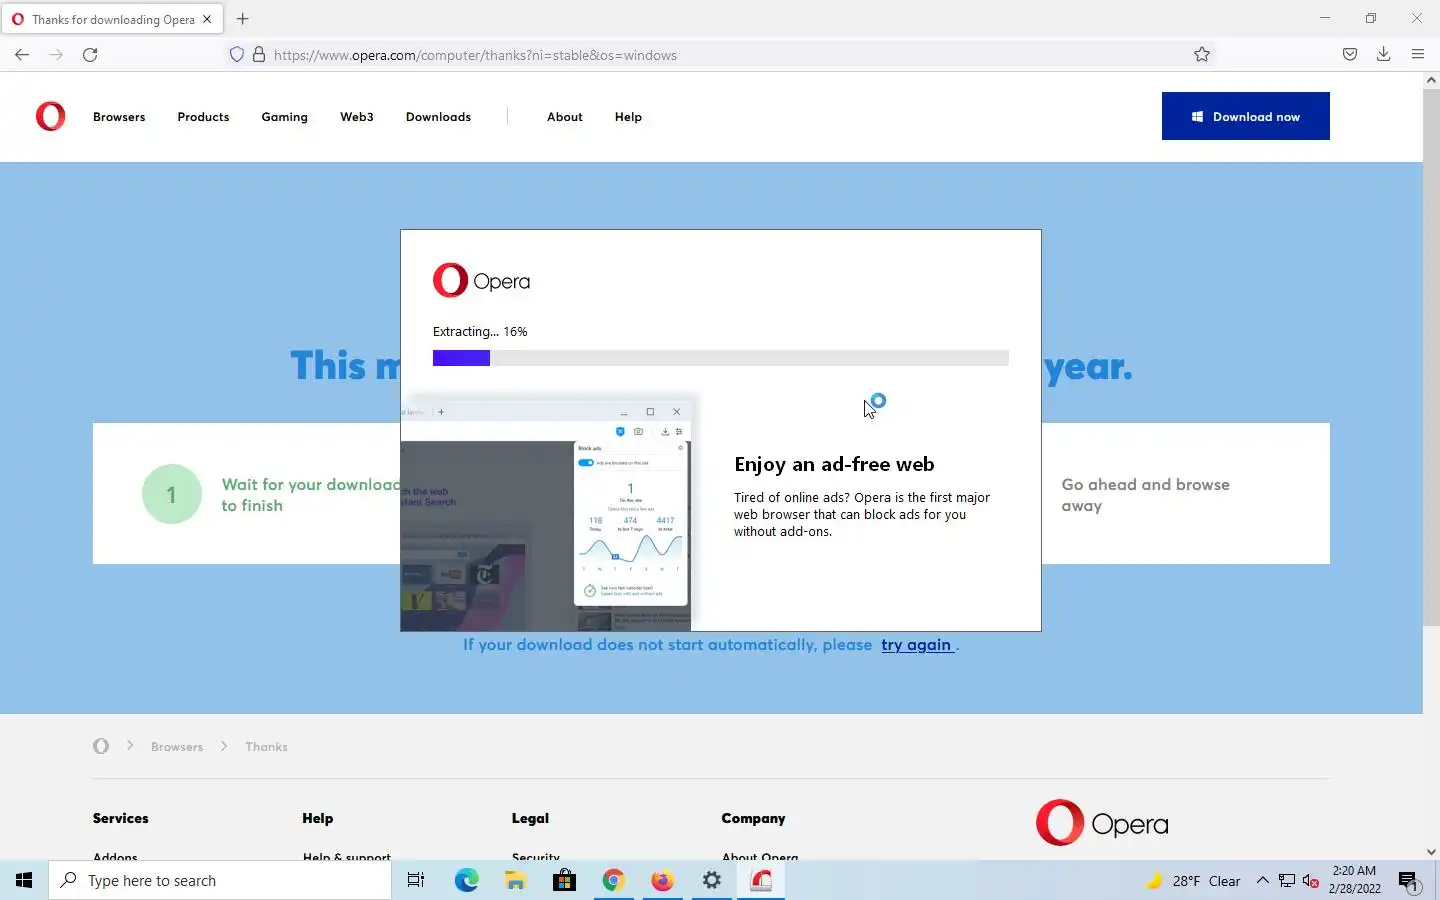The width and height of the screenshot is (1440, 900).
Task: Click the ad blocker preview image in installer
Action: click(x=546, y=514)
